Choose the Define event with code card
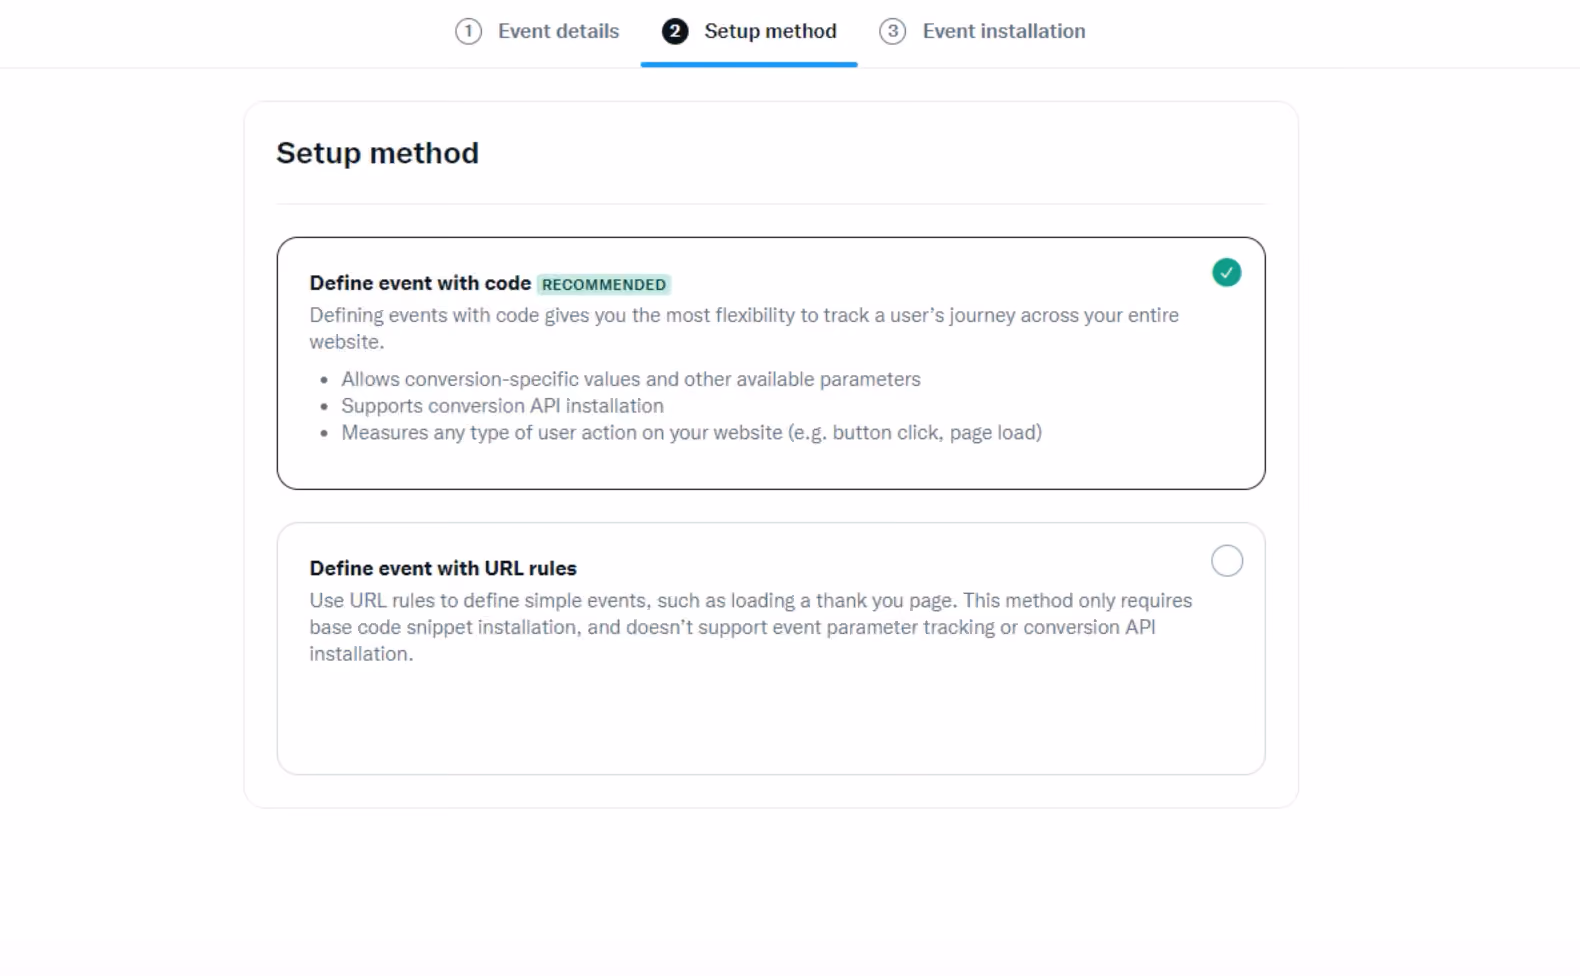 771,363
